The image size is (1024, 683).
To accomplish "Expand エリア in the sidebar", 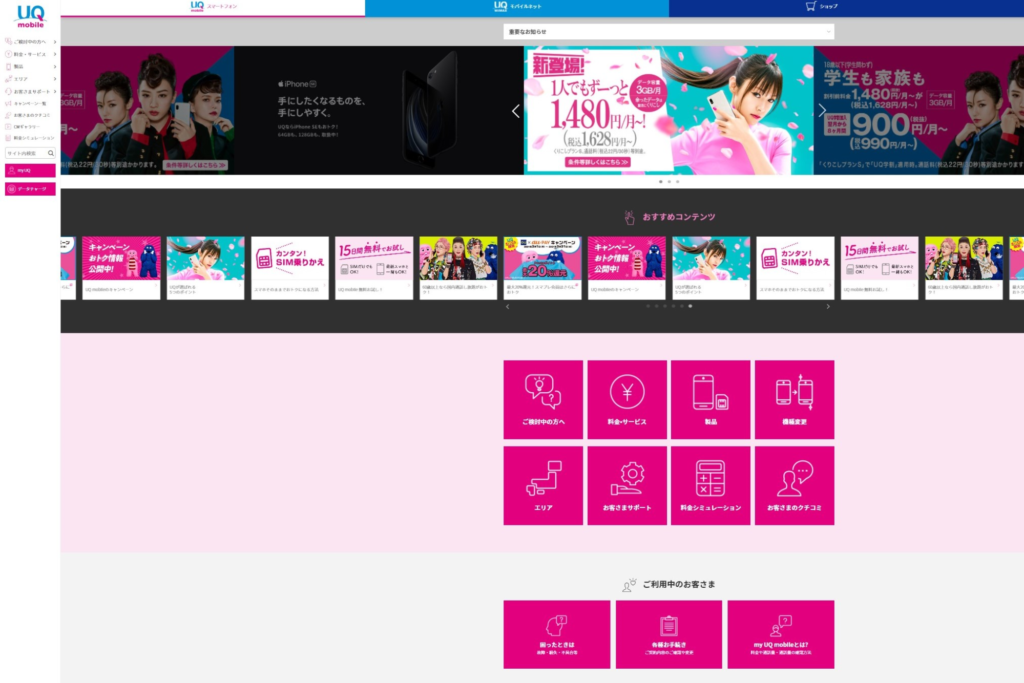I will (30, 79).
